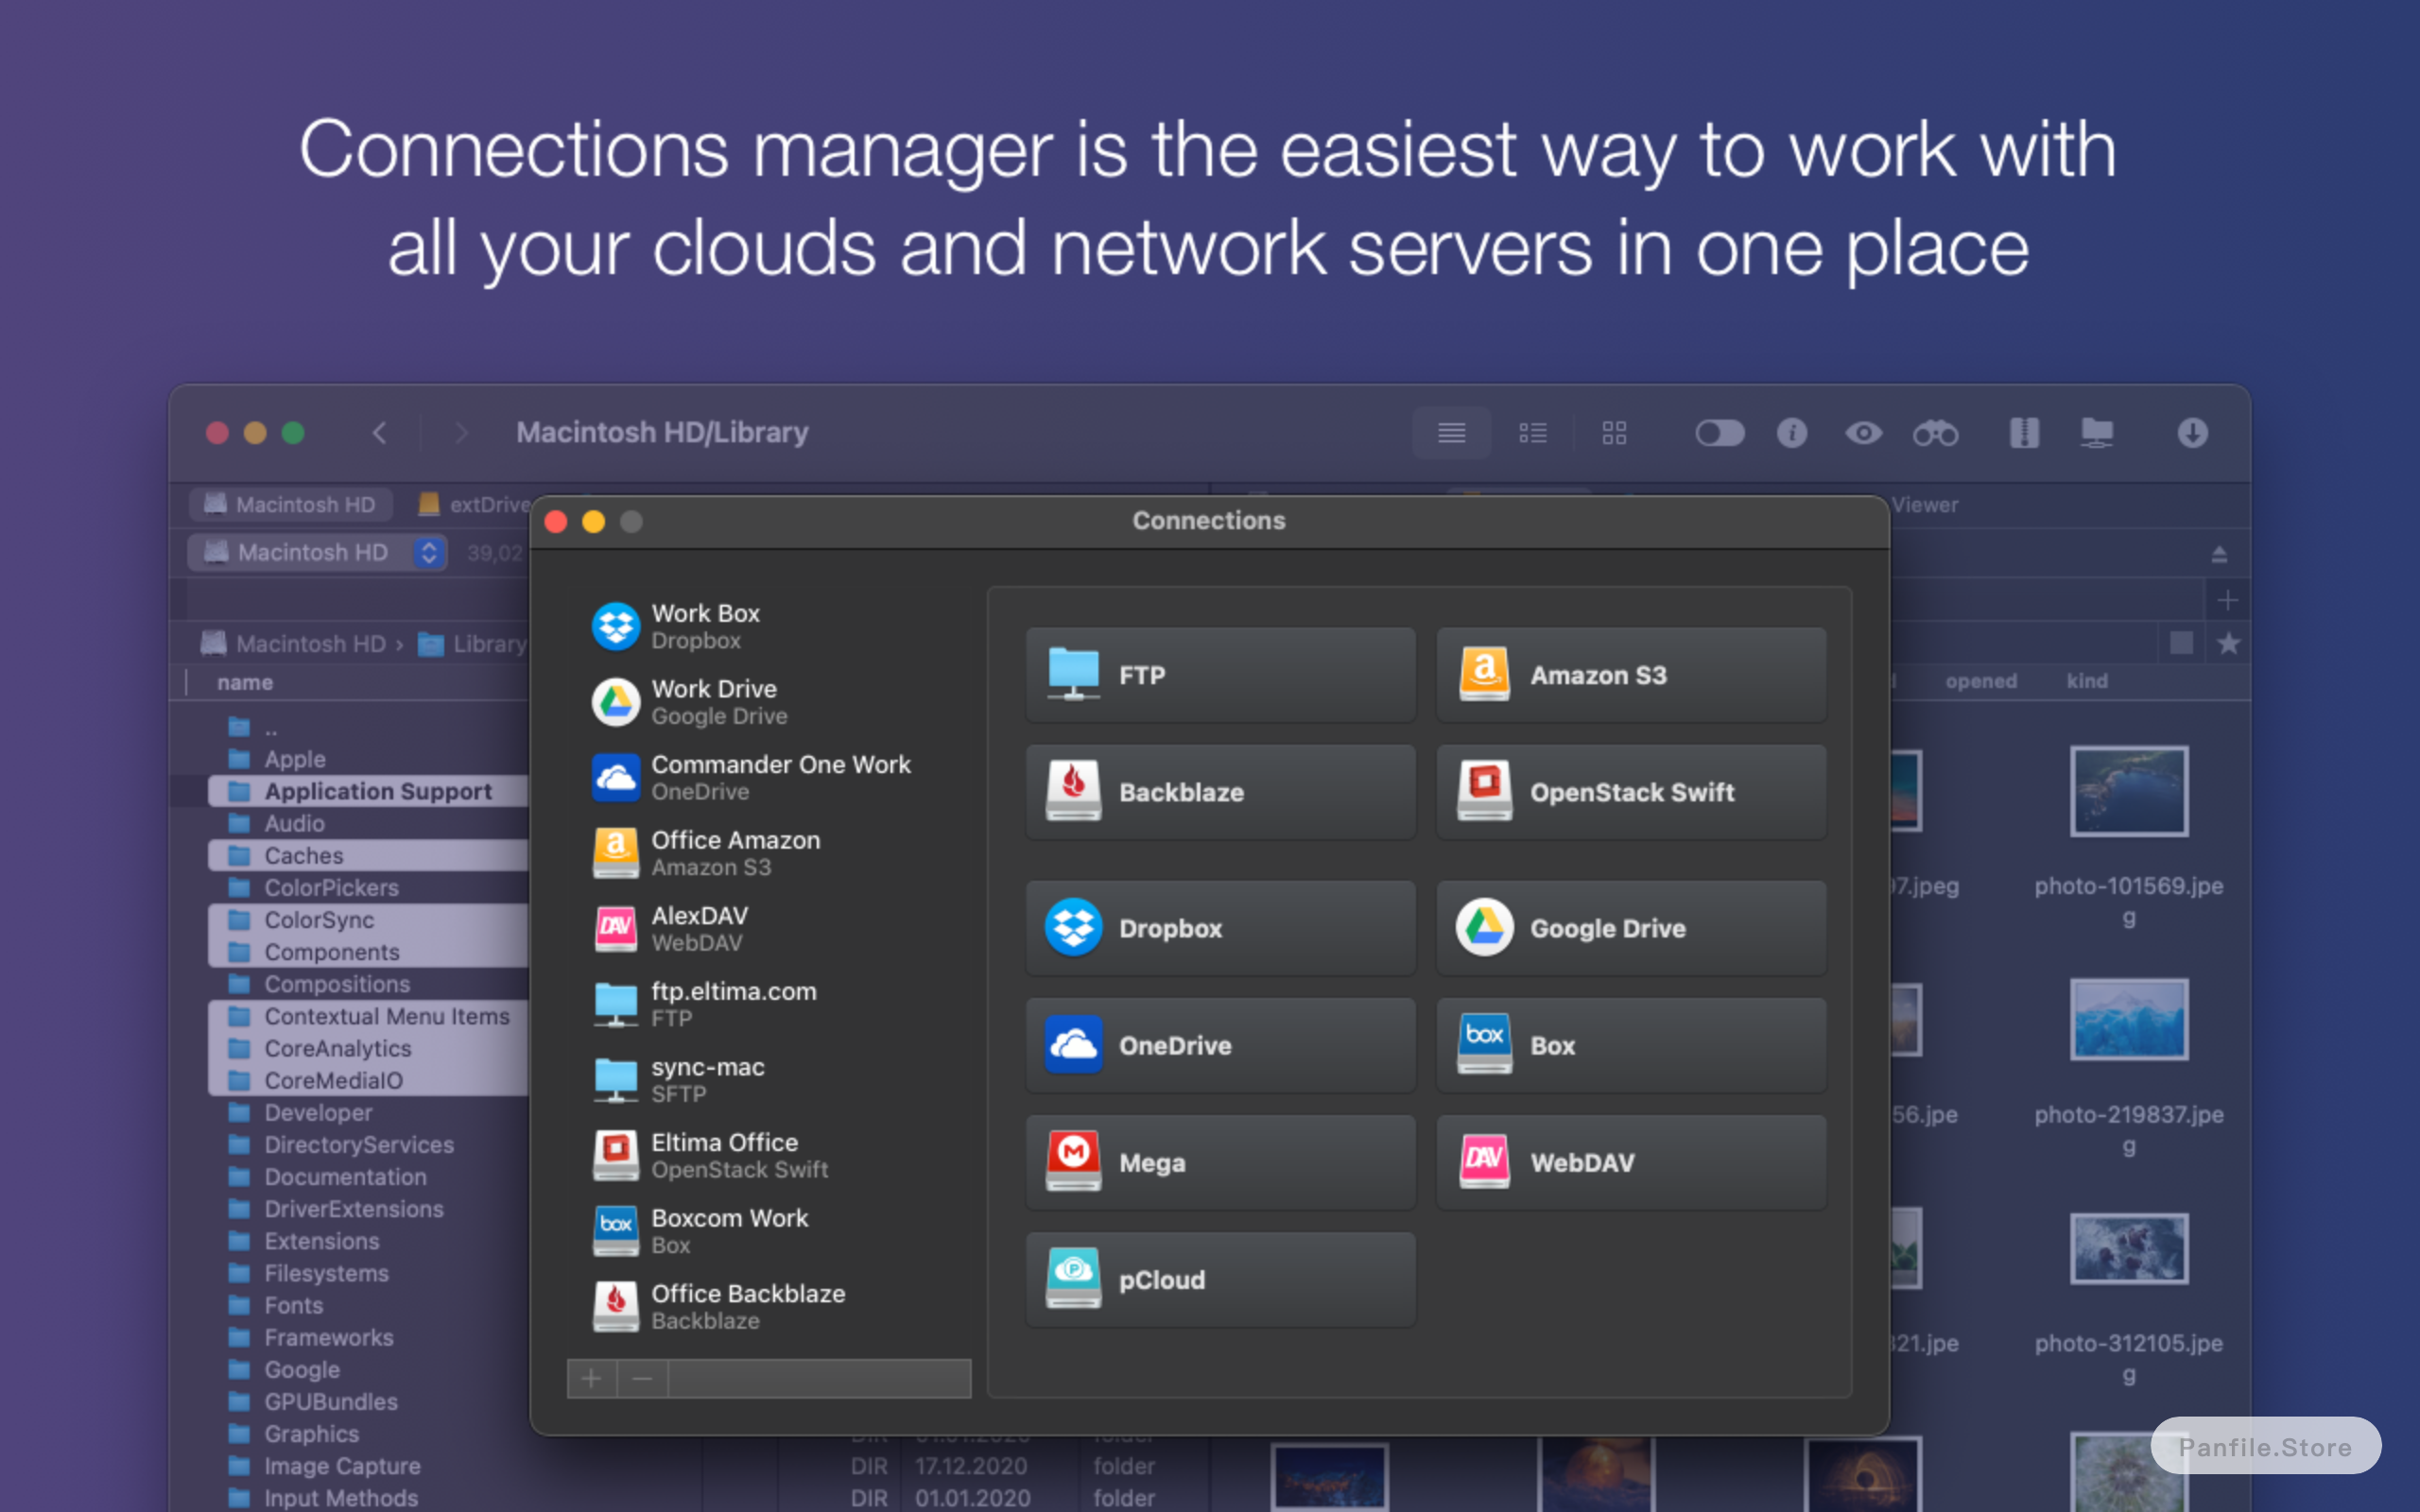Image resolution: width=2420 pixels, height=1512 pixels.
Task: Sort by opened column header
Action: [x=1981, y=681]
